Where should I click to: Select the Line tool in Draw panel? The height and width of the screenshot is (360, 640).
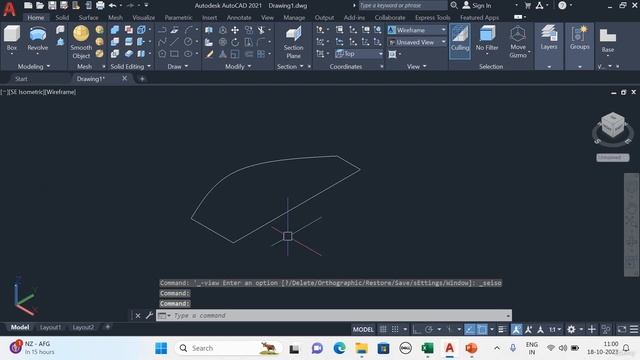(x=175, y=42)
